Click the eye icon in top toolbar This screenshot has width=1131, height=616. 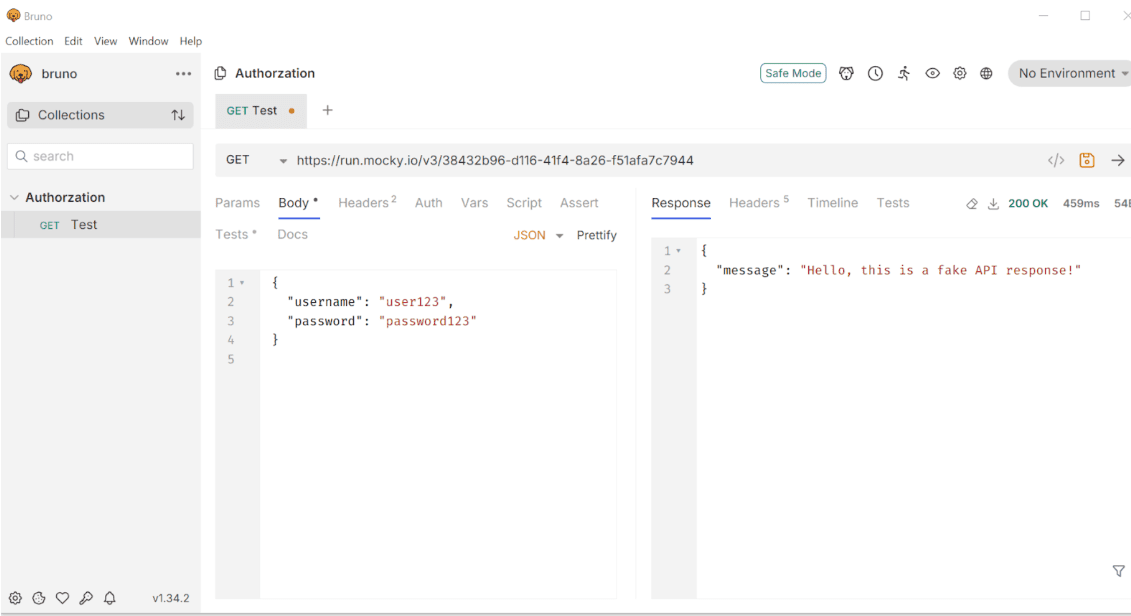[x=933, y=74]
